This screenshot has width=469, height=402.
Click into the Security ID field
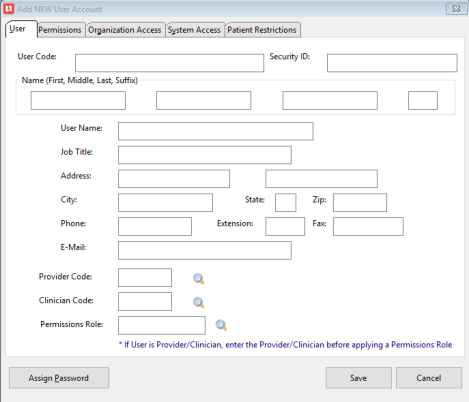click(392, 63)
